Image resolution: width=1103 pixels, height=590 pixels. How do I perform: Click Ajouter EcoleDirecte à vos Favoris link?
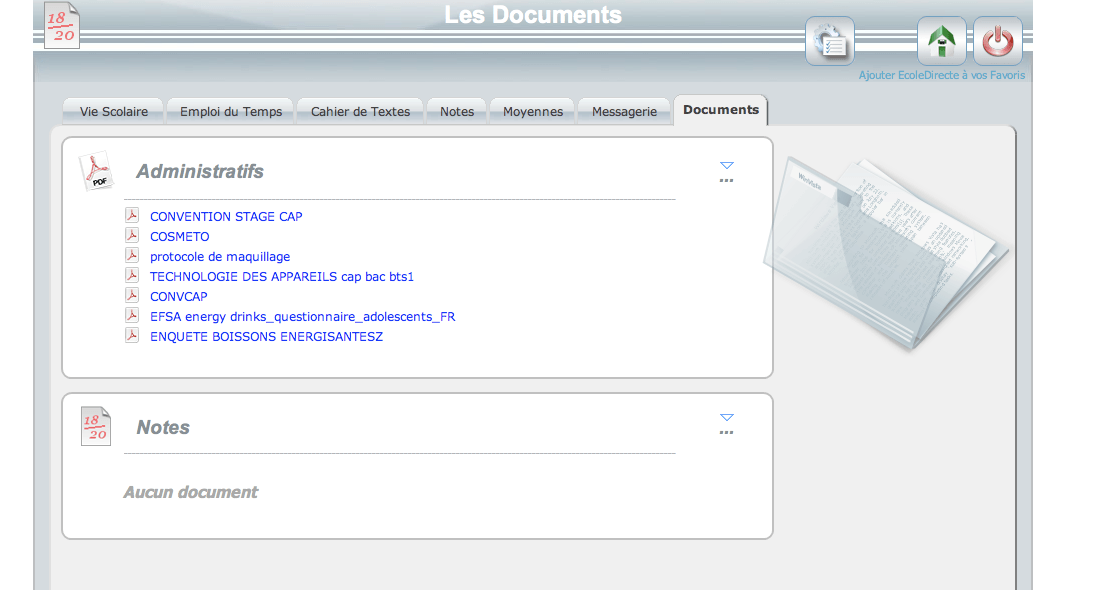point(941,75)
